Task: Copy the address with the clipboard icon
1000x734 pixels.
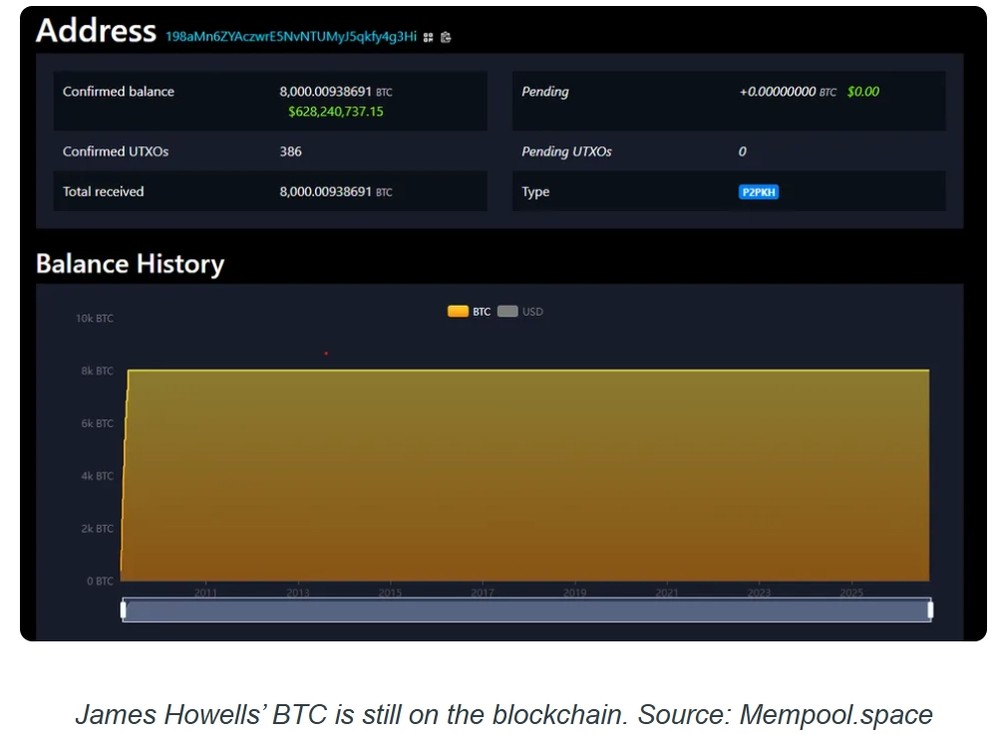Action: (x=446, y=38)
